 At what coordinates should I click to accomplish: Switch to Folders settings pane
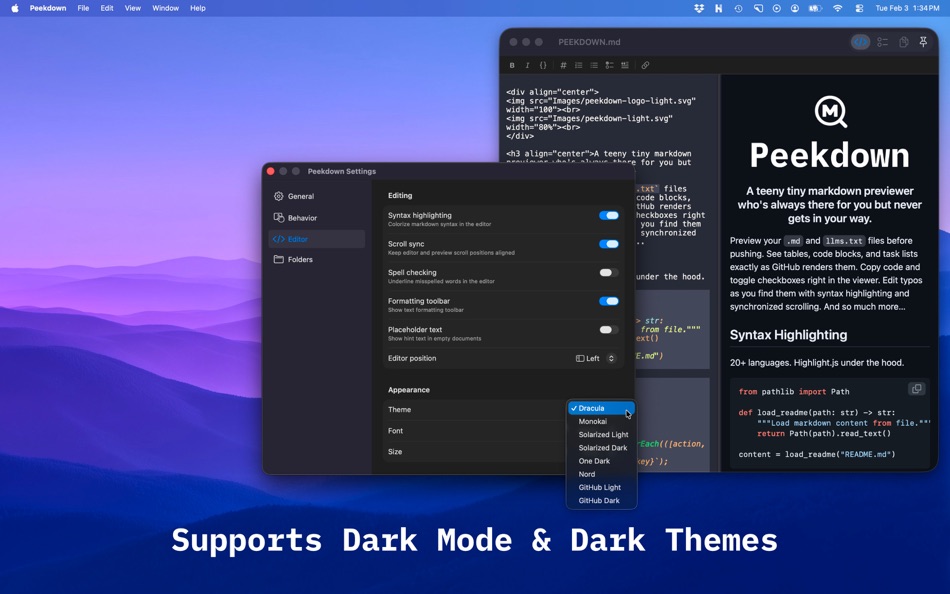pos(316,259)
